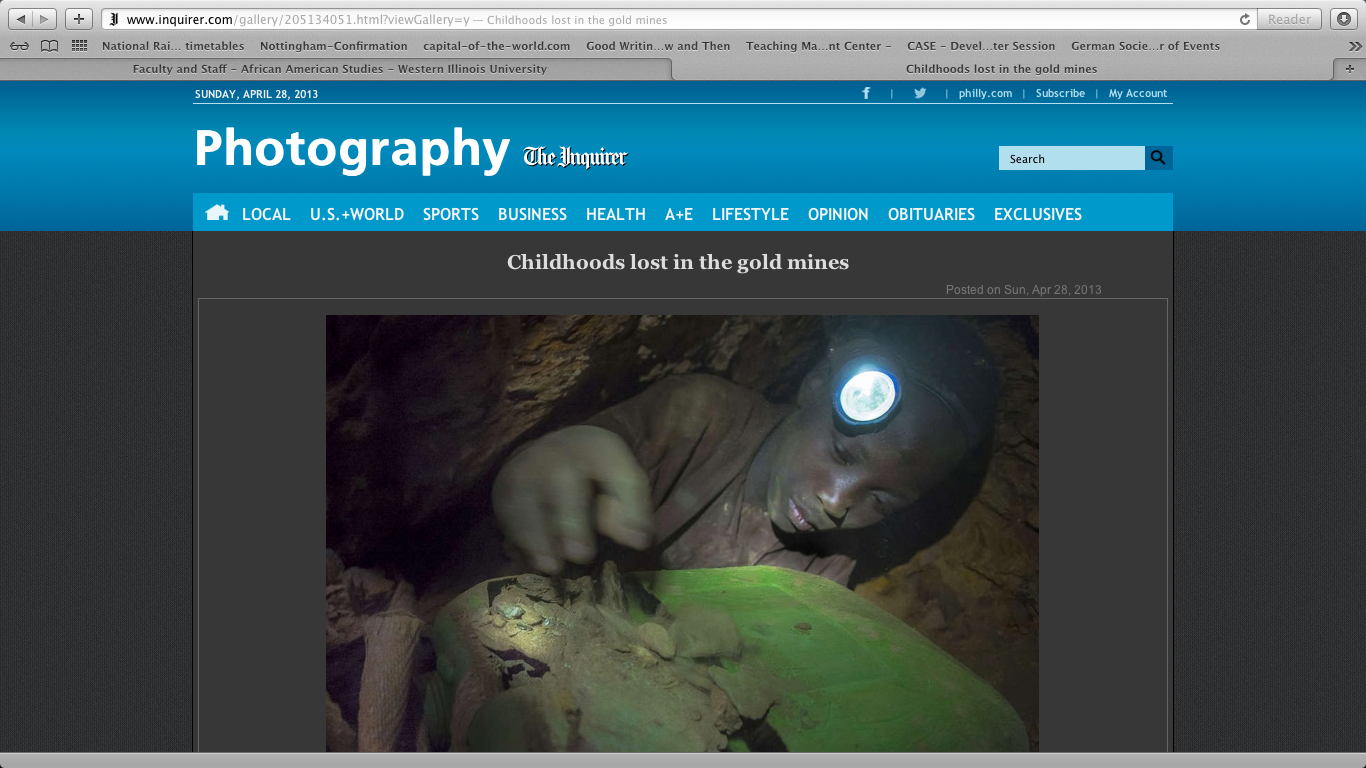Open the My Account link
1366x768 pixels.
1137,93
